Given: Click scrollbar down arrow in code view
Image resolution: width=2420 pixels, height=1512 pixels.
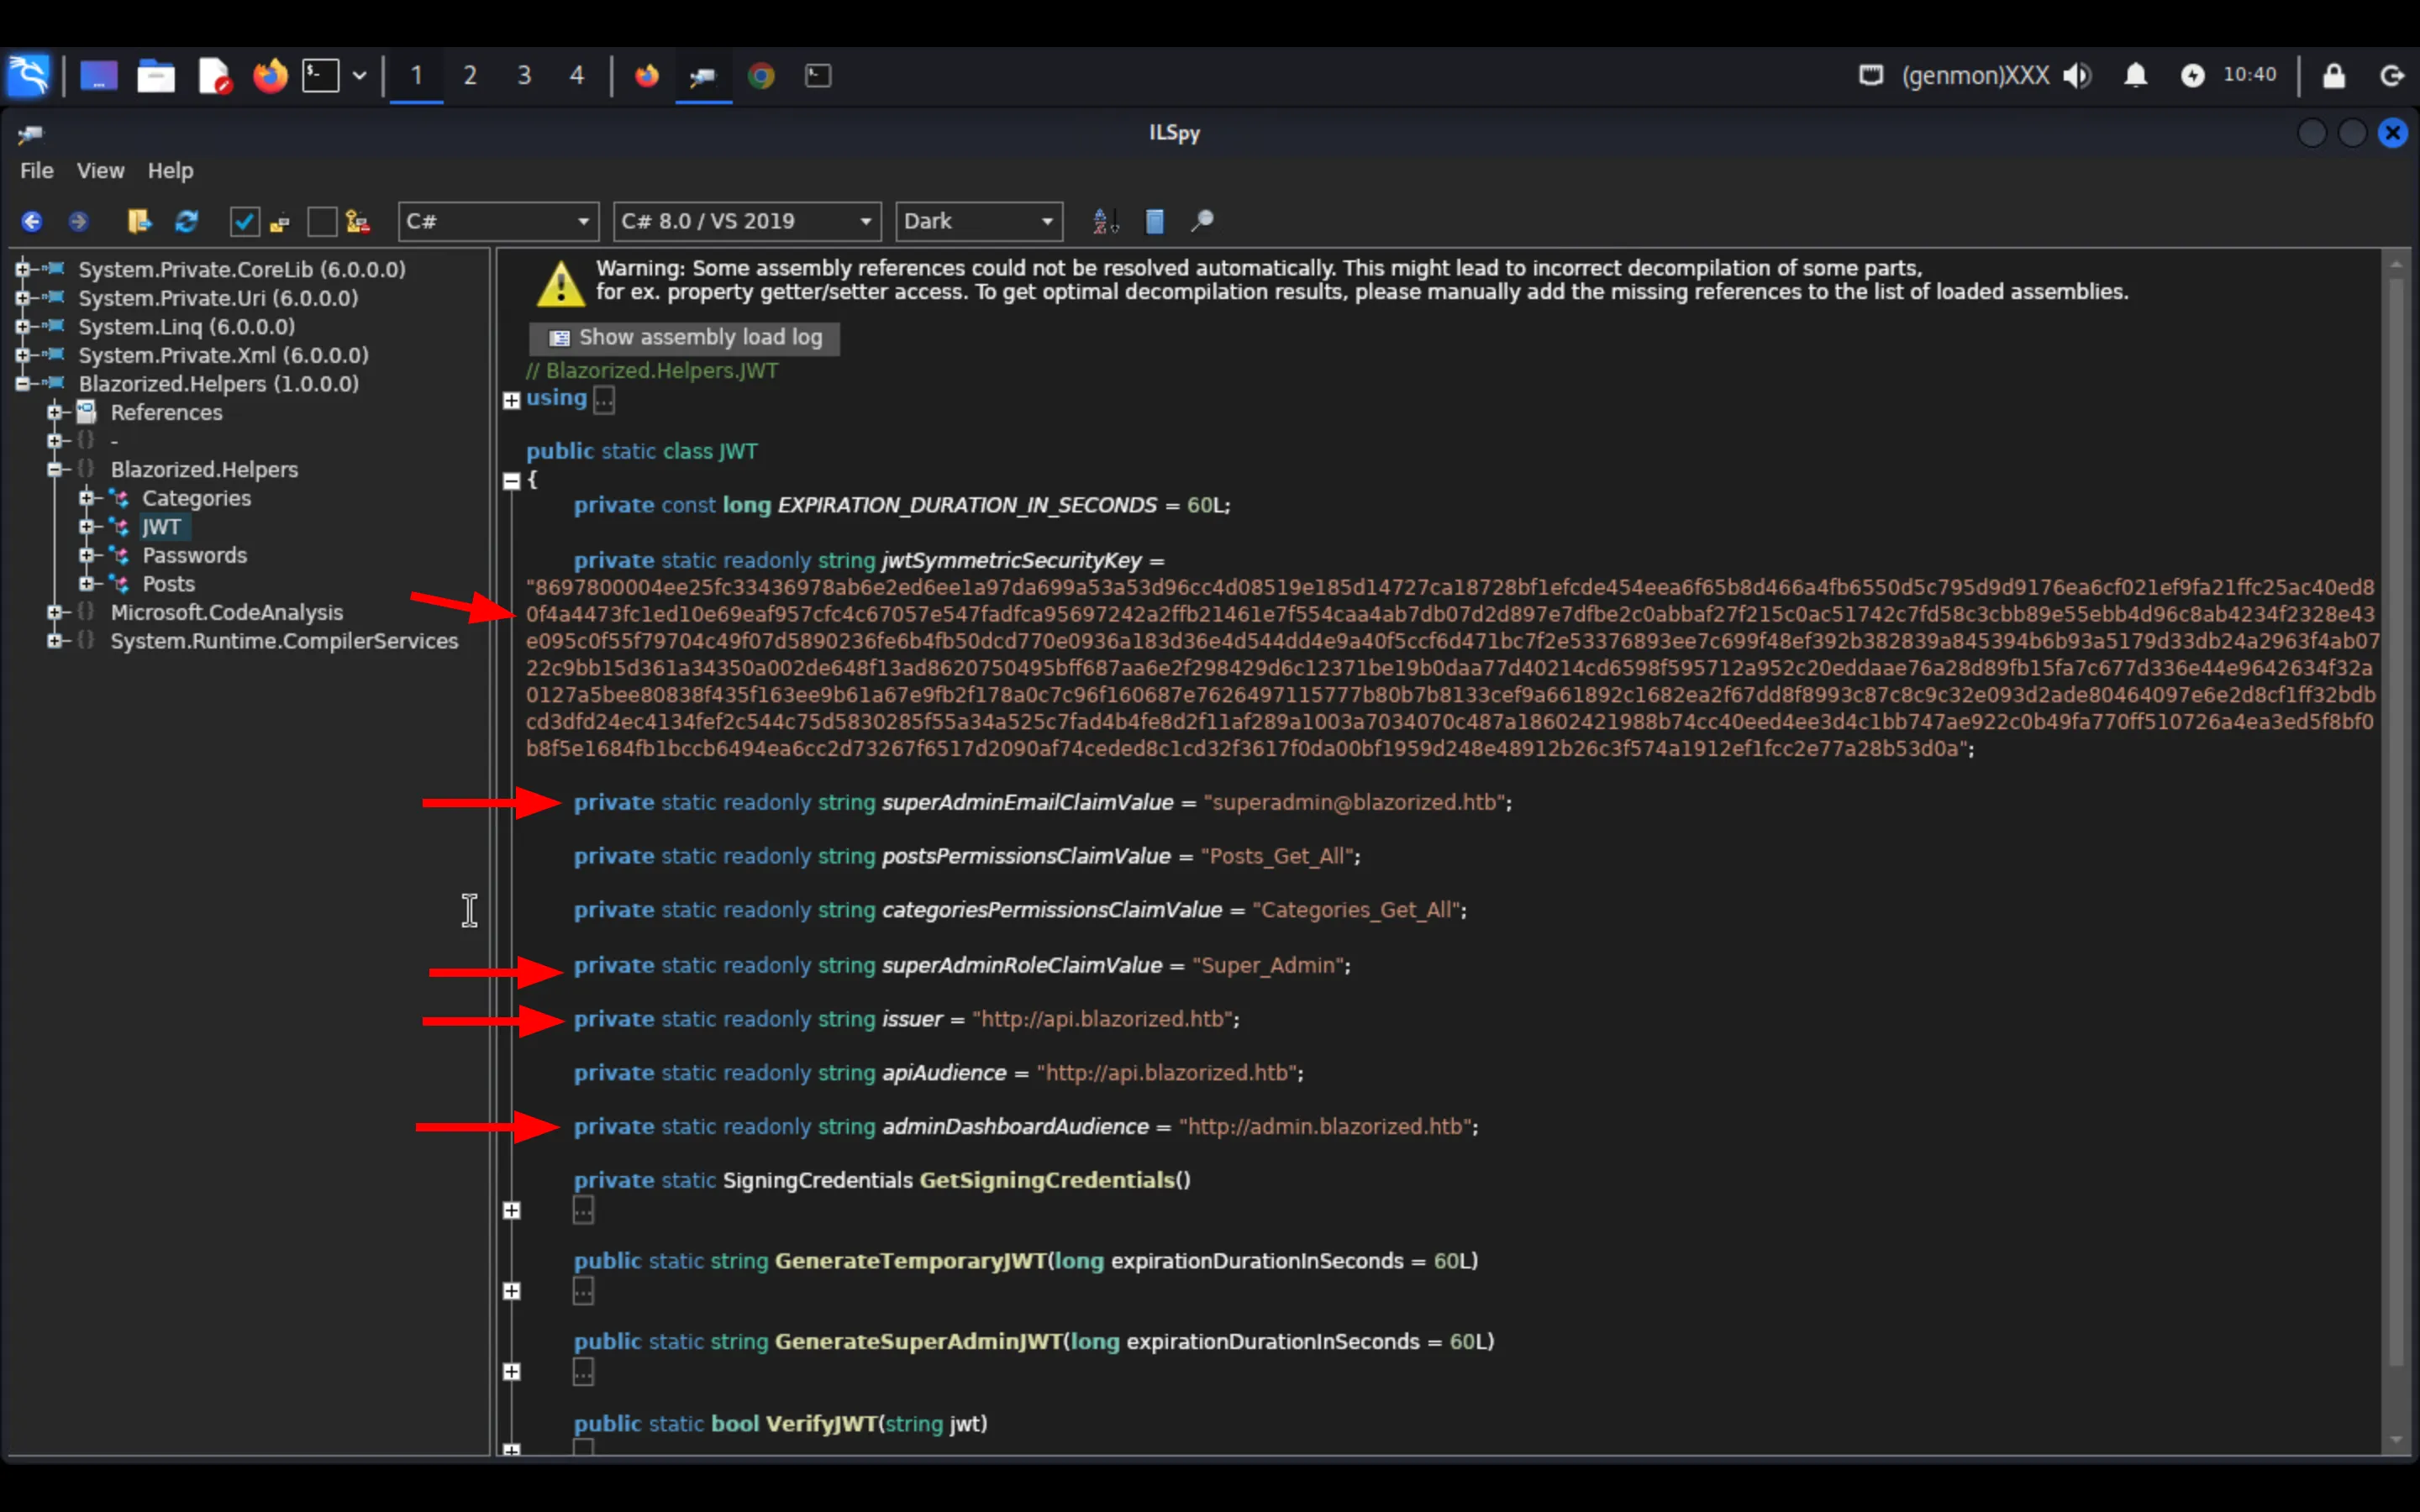Looking at the screenshot, I should coord(2396,1440).
